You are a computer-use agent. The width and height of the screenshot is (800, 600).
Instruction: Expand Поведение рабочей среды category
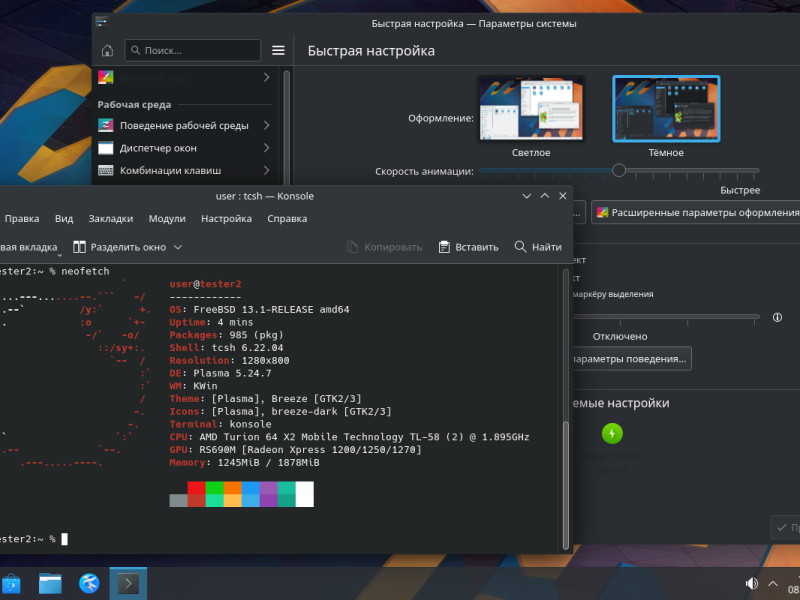[x=184, y=126]
